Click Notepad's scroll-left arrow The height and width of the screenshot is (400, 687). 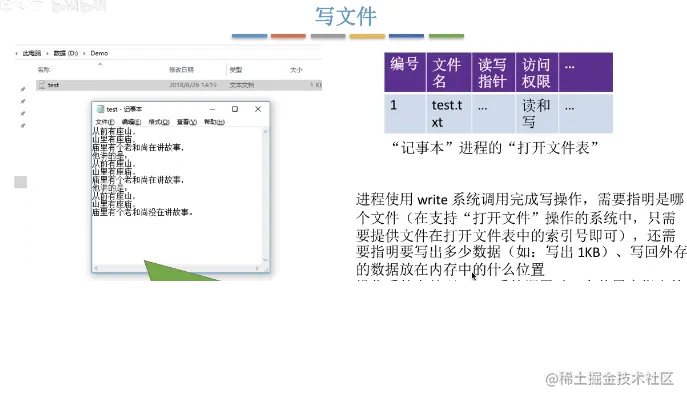click(x=96, y=268)
